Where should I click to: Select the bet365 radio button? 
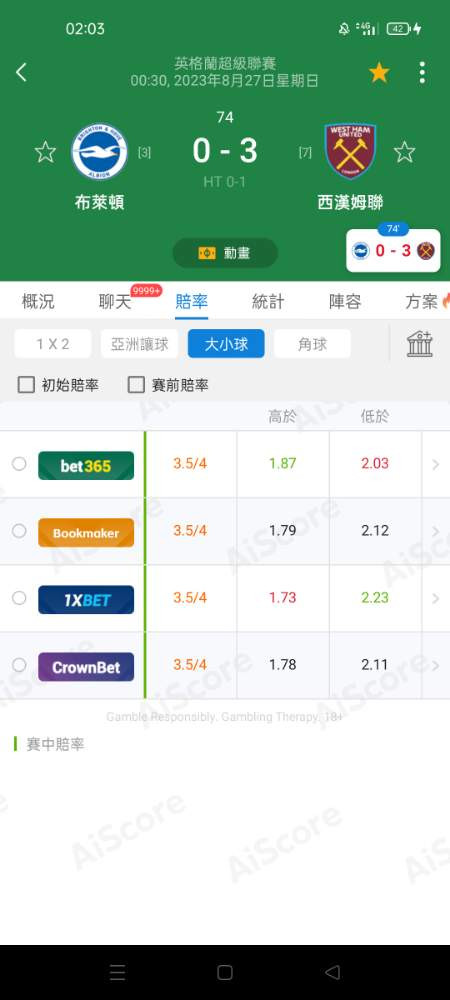point(19,464)
